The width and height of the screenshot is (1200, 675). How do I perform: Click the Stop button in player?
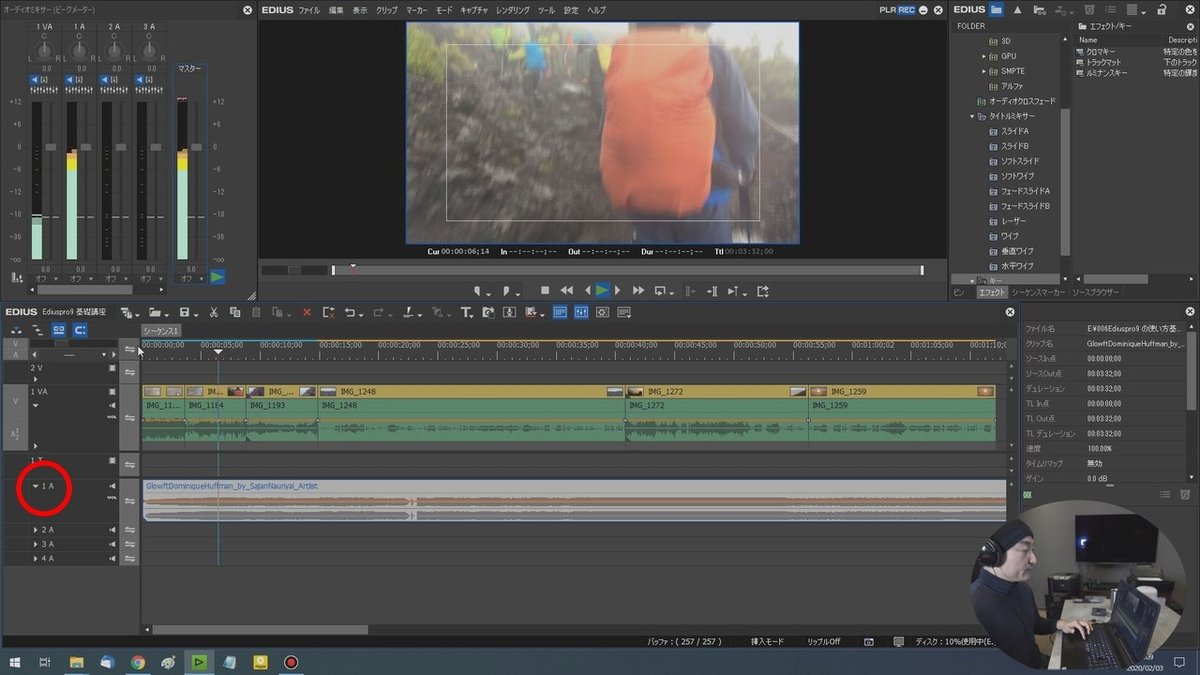[x=545, y=291]
